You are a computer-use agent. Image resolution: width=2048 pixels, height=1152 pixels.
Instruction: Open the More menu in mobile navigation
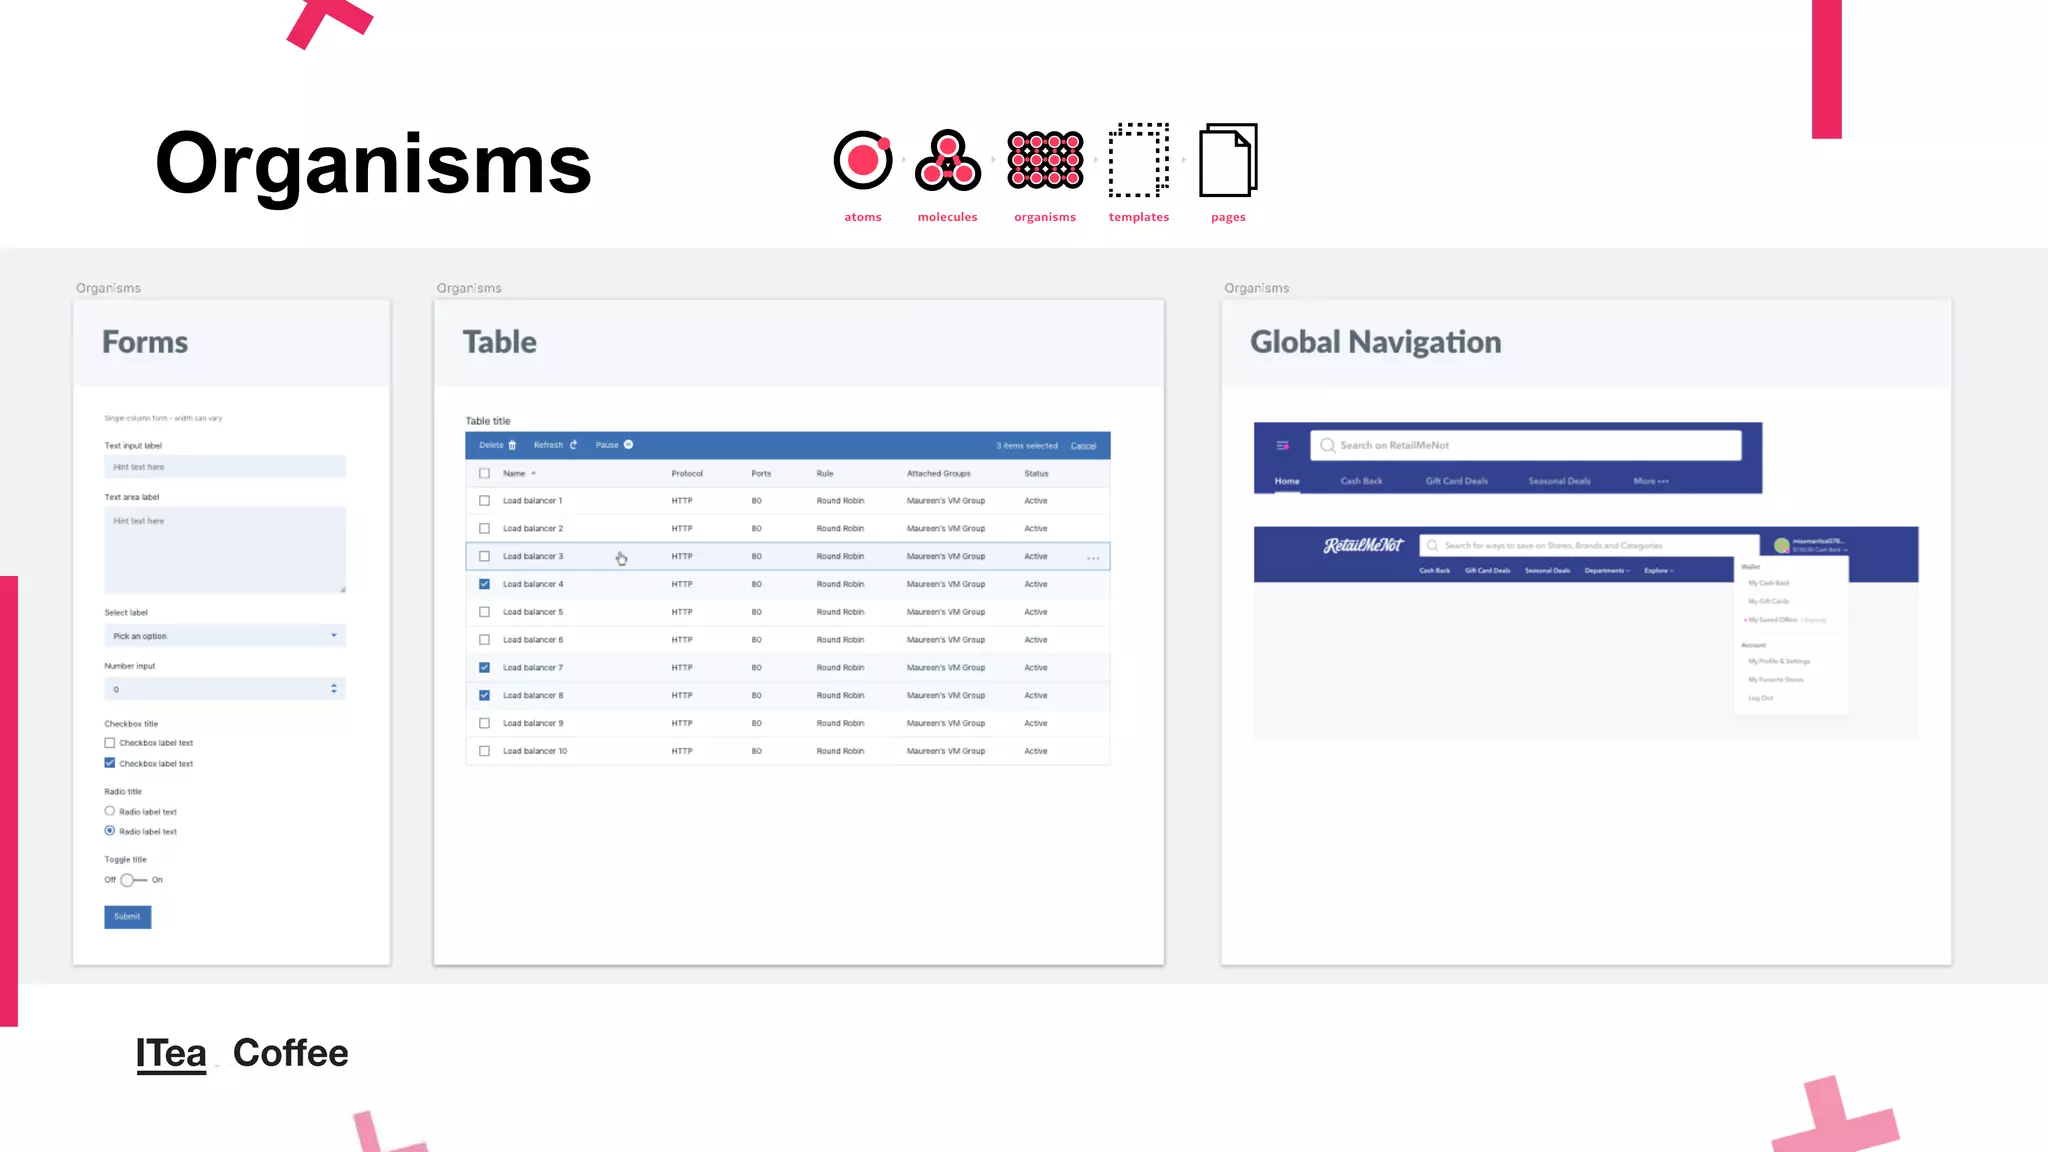coord(1650,481)
